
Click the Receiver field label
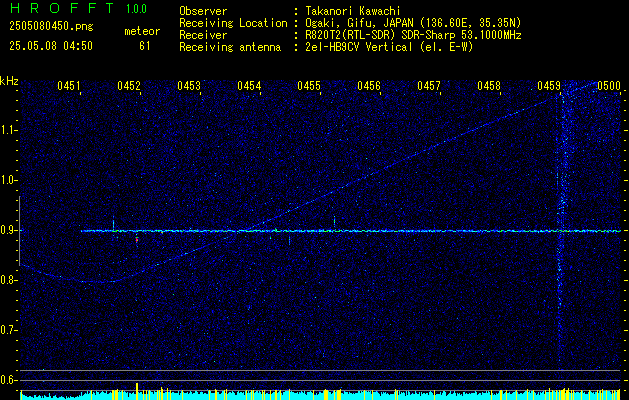coord(203,35)
